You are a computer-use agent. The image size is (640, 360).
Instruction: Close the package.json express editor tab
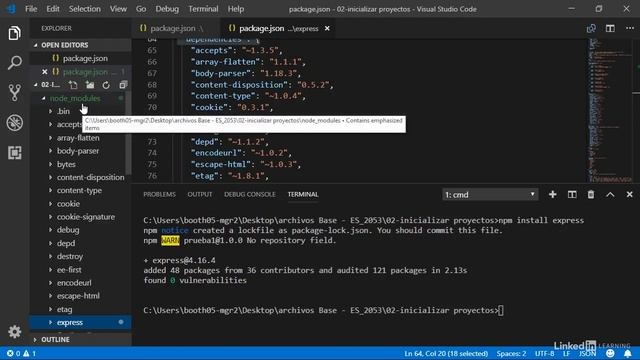pyautogui.click(x=327, y=28)
